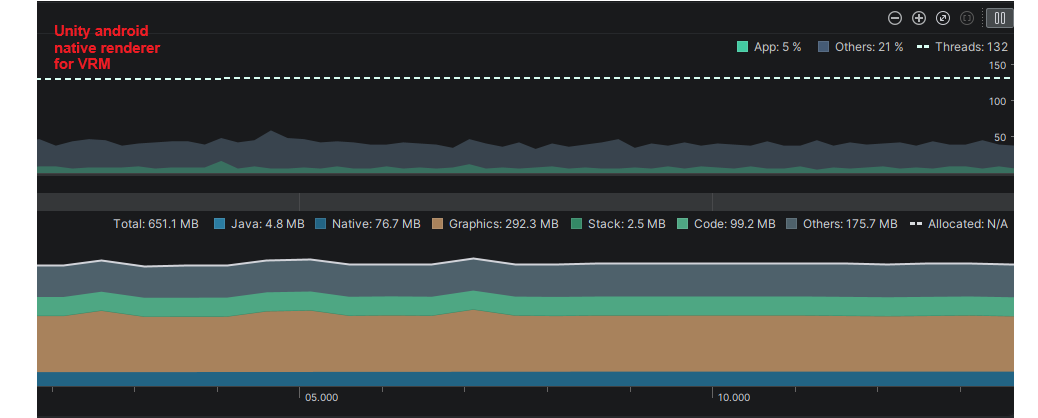
Task: Click the Threads: 132 dashed-line legend
Action: (x=962, y=47)
